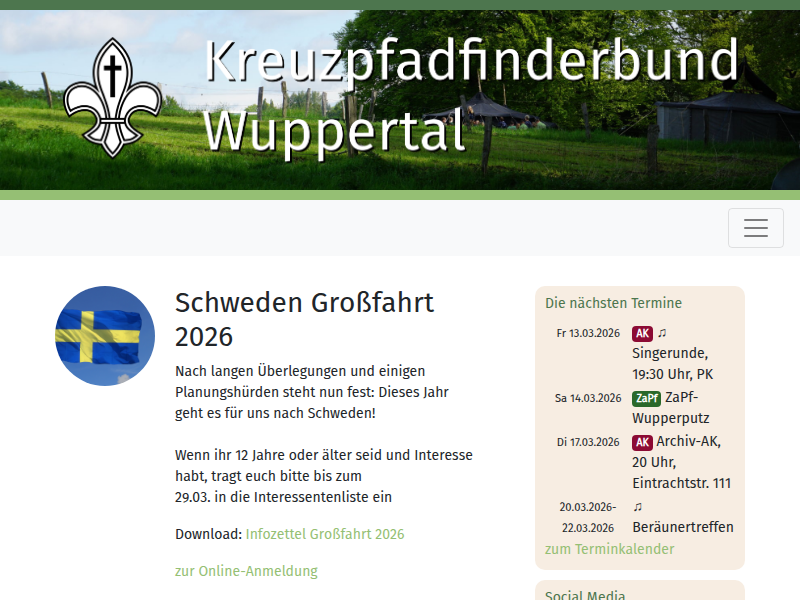Select the Beräunertreffen event entry

[x=683, y=527]
